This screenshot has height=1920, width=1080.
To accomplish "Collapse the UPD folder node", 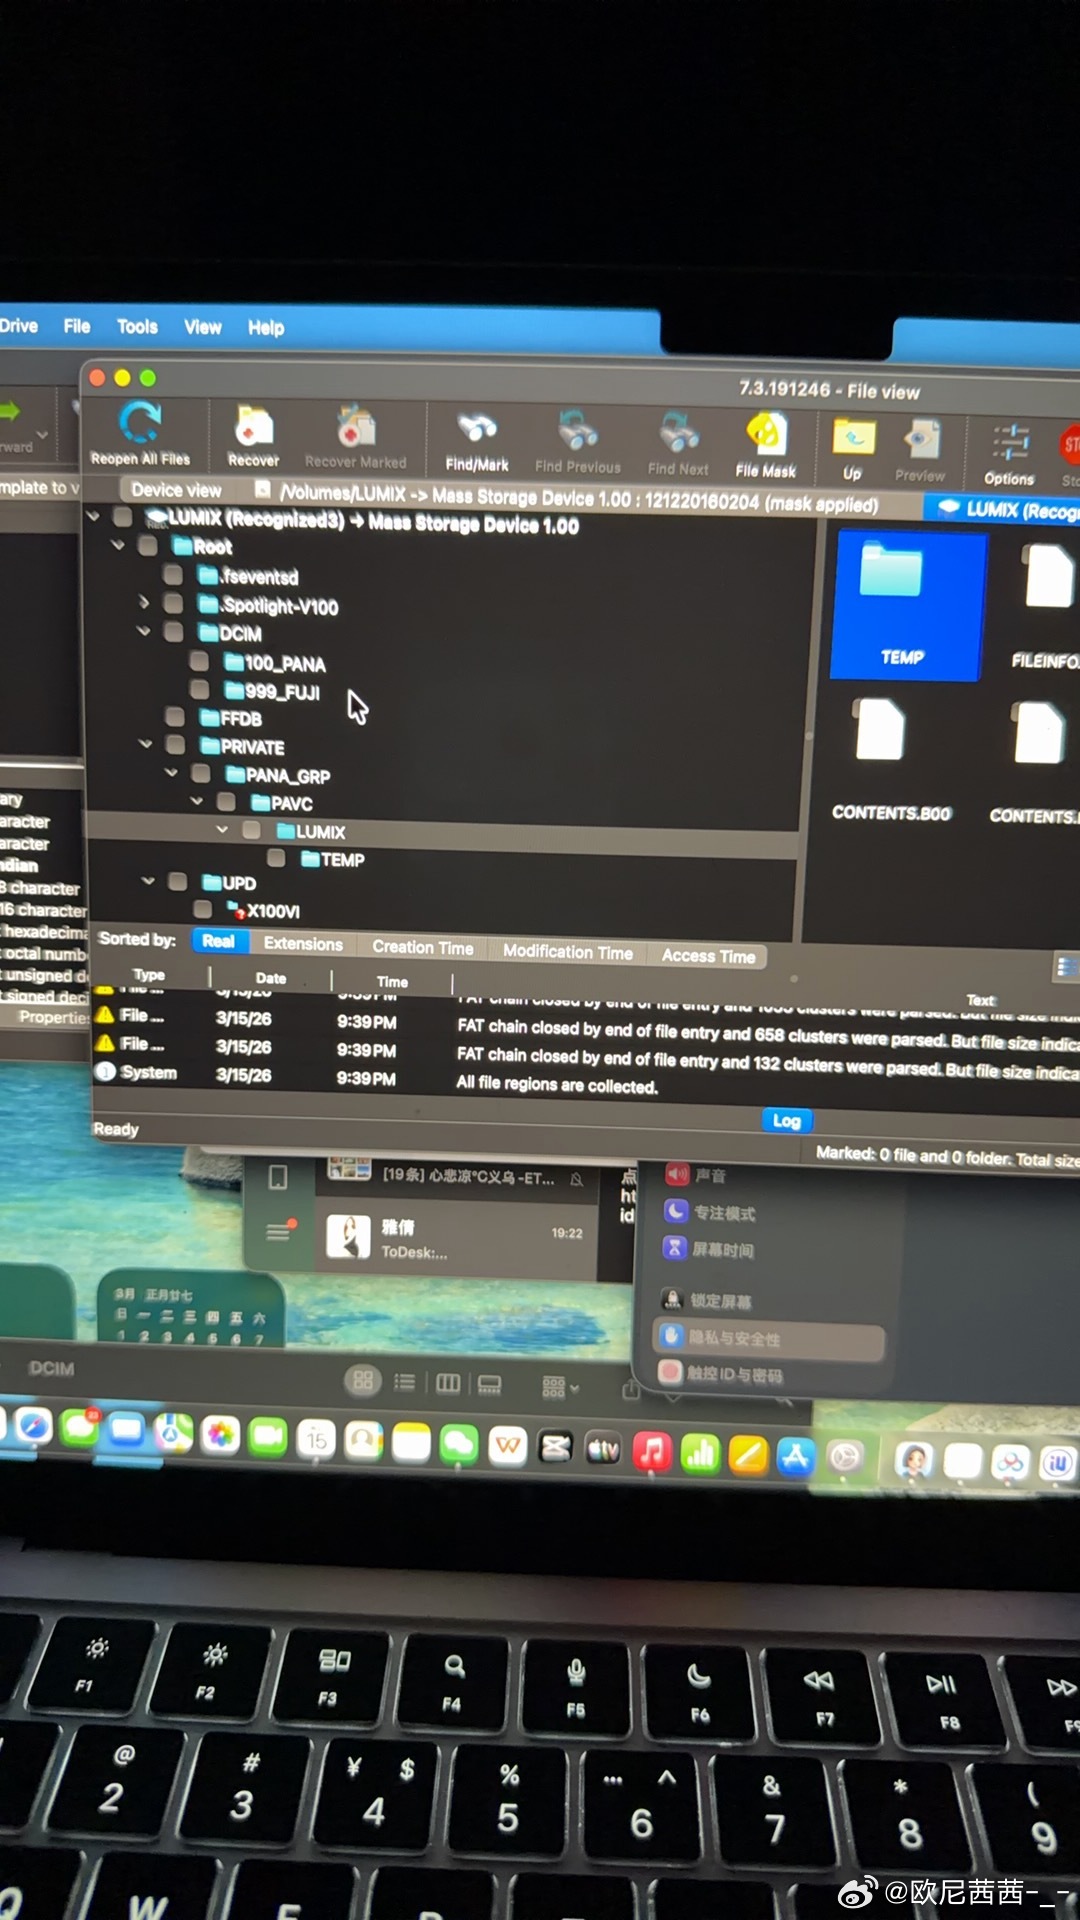I will click(x=148, y=881).
